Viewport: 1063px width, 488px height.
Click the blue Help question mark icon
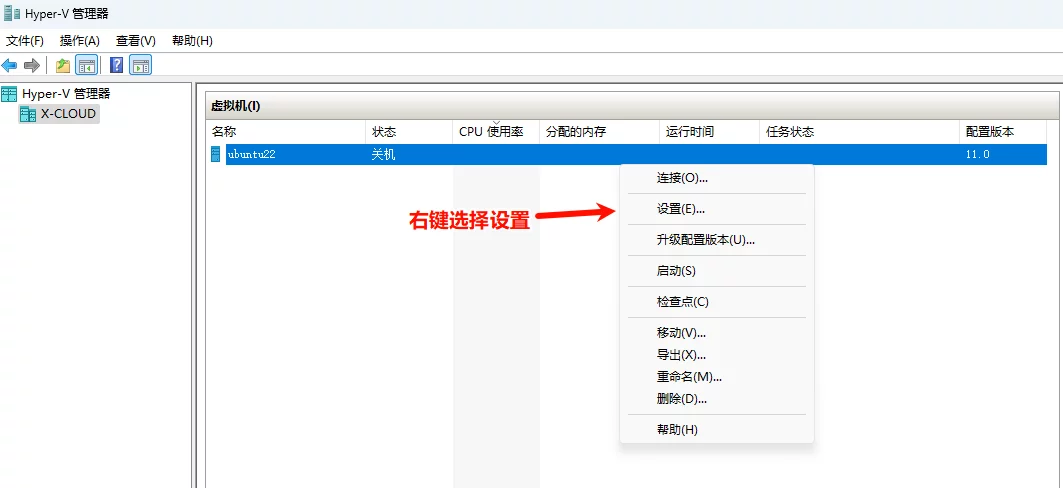(x=116, y=66)
